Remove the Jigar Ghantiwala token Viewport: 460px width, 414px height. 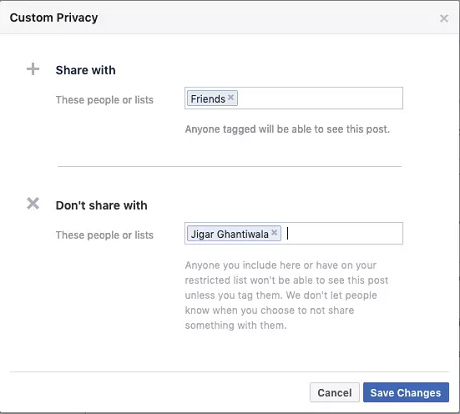pos(274,232)
